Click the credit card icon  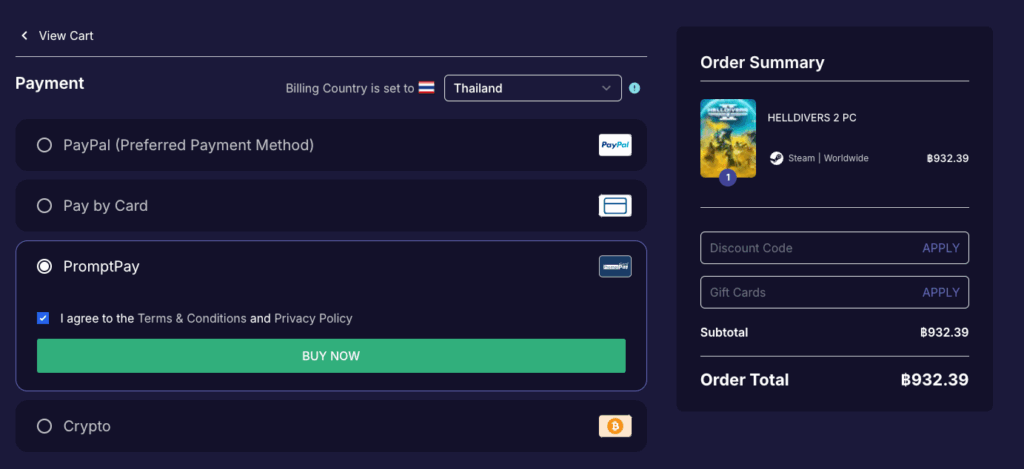click(615, 206)
